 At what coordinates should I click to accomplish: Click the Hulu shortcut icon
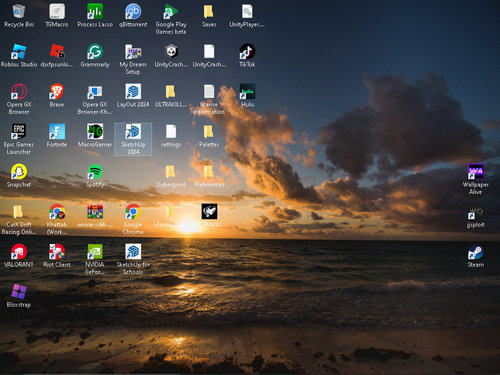click(x=247, y=92)
